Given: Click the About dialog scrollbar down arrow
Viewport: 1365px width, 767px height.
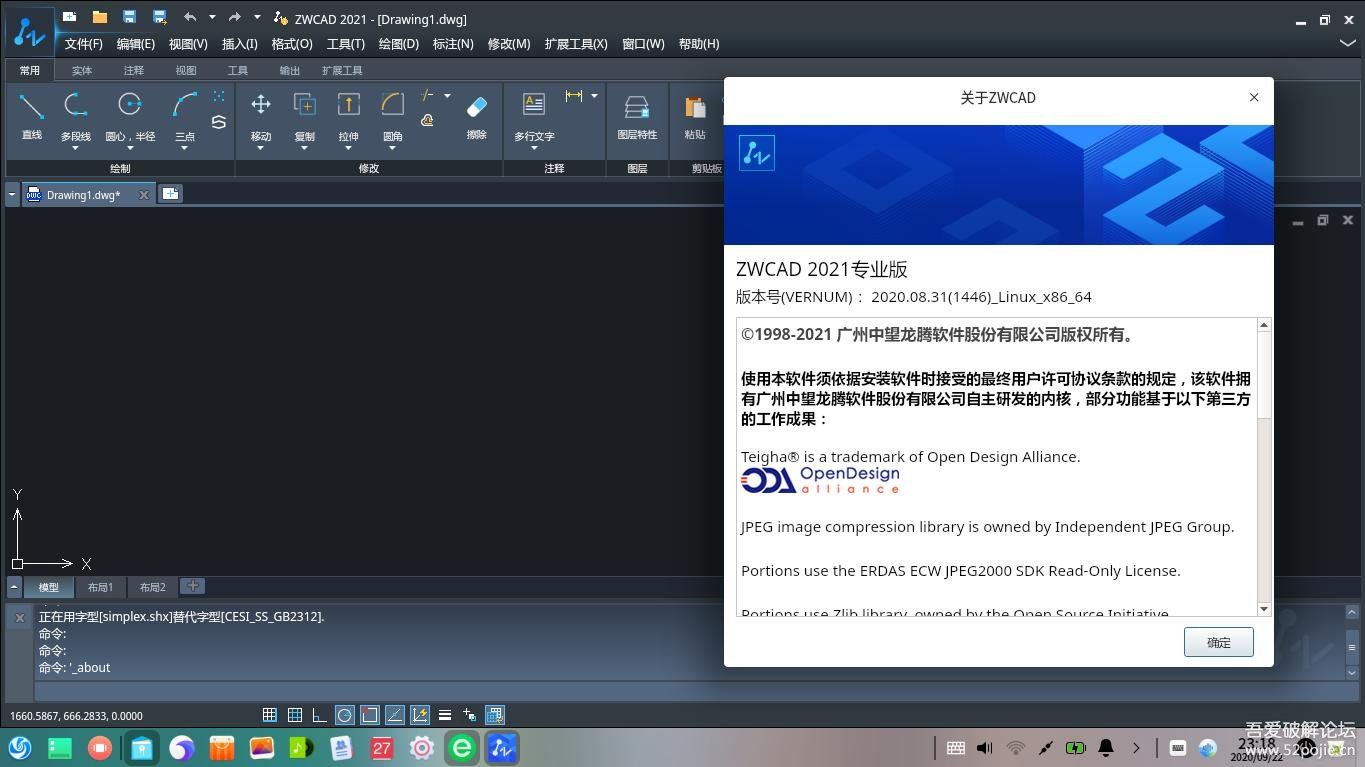Looking at the screenshot, I should click(x=1264, y=609).
